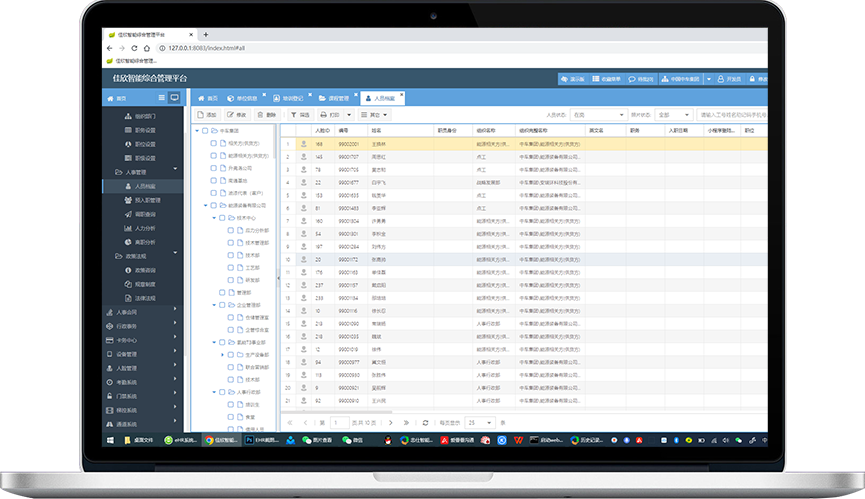
Task: Open the 人员状态 dropdown showing 在岗
Action: (x=598, y=115)
